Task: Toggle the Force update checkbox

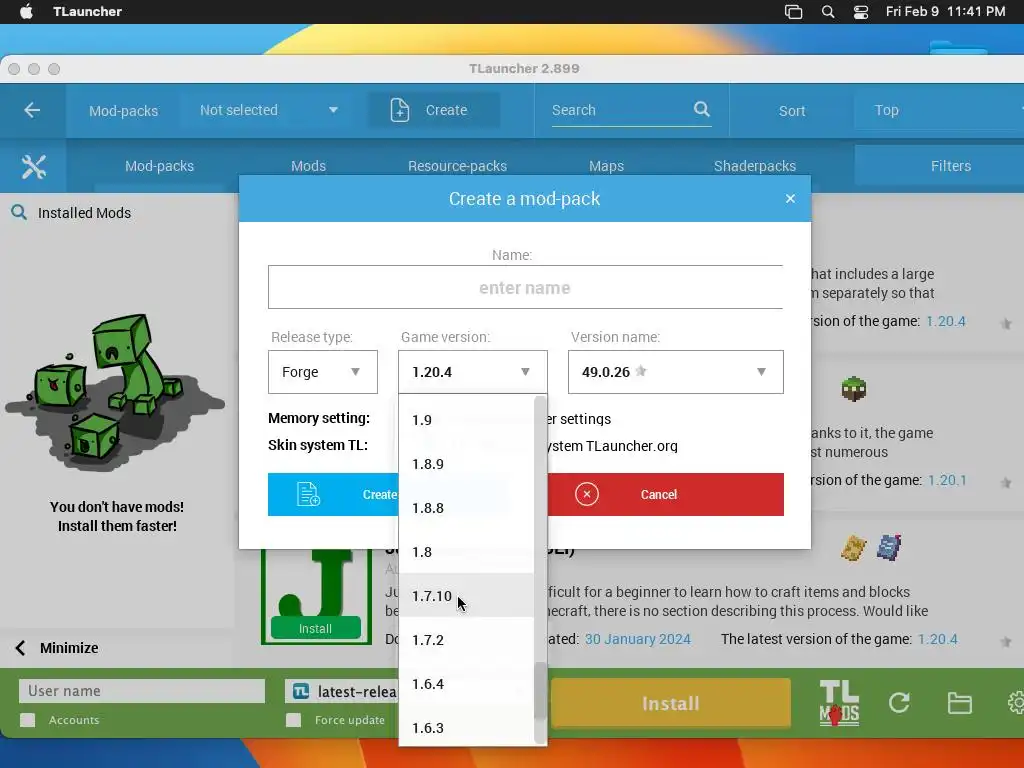Action: tap(294, 720)
